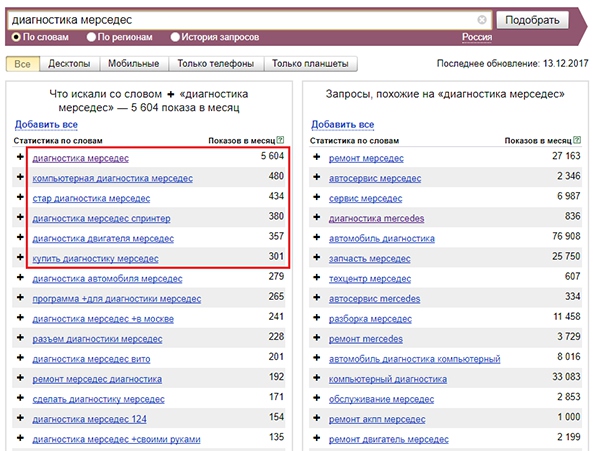Add 'диагностика мерседес вито' via plus icon
Screen dimensions: 600x451
[x=20, y=358]
